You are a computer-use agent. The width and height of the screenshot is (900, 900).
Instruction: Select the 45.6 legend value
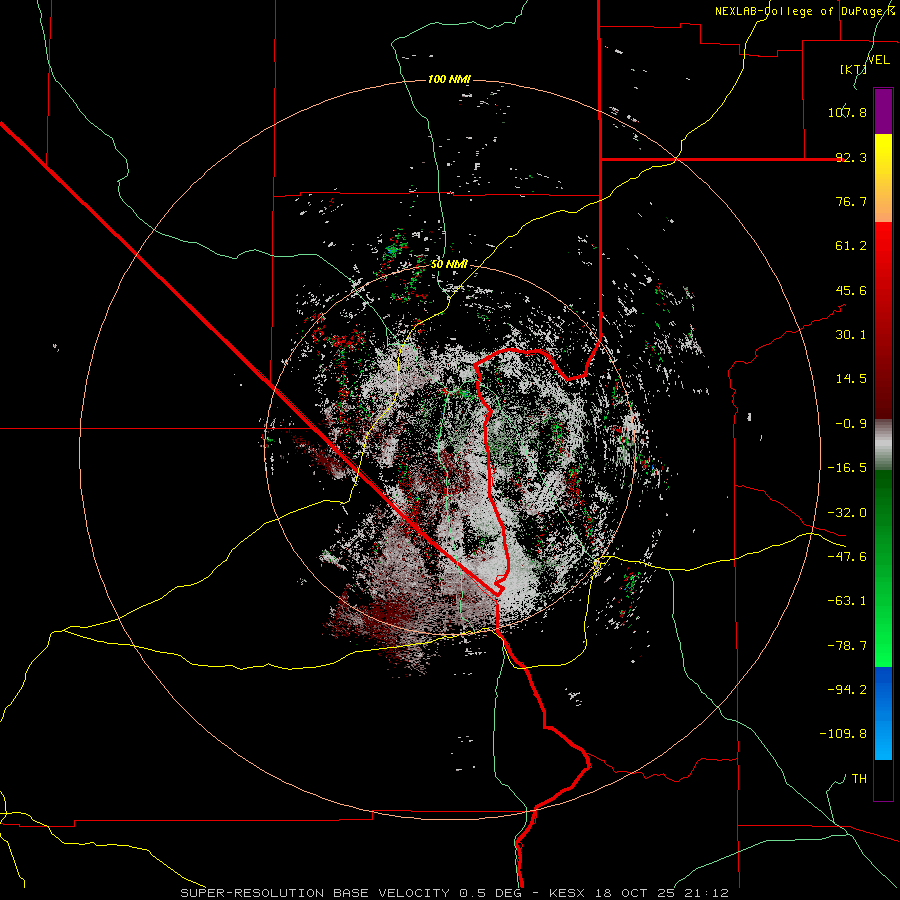tap(851, 290)
